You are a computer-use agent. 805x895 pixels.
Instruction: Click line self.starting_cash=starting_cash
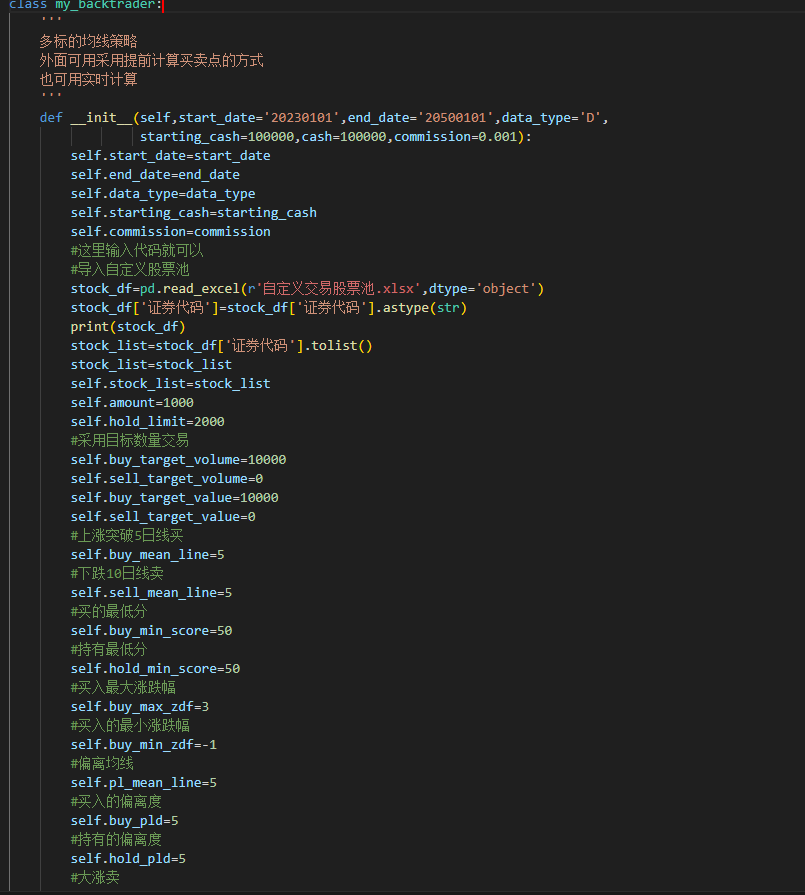click(194, 212)
